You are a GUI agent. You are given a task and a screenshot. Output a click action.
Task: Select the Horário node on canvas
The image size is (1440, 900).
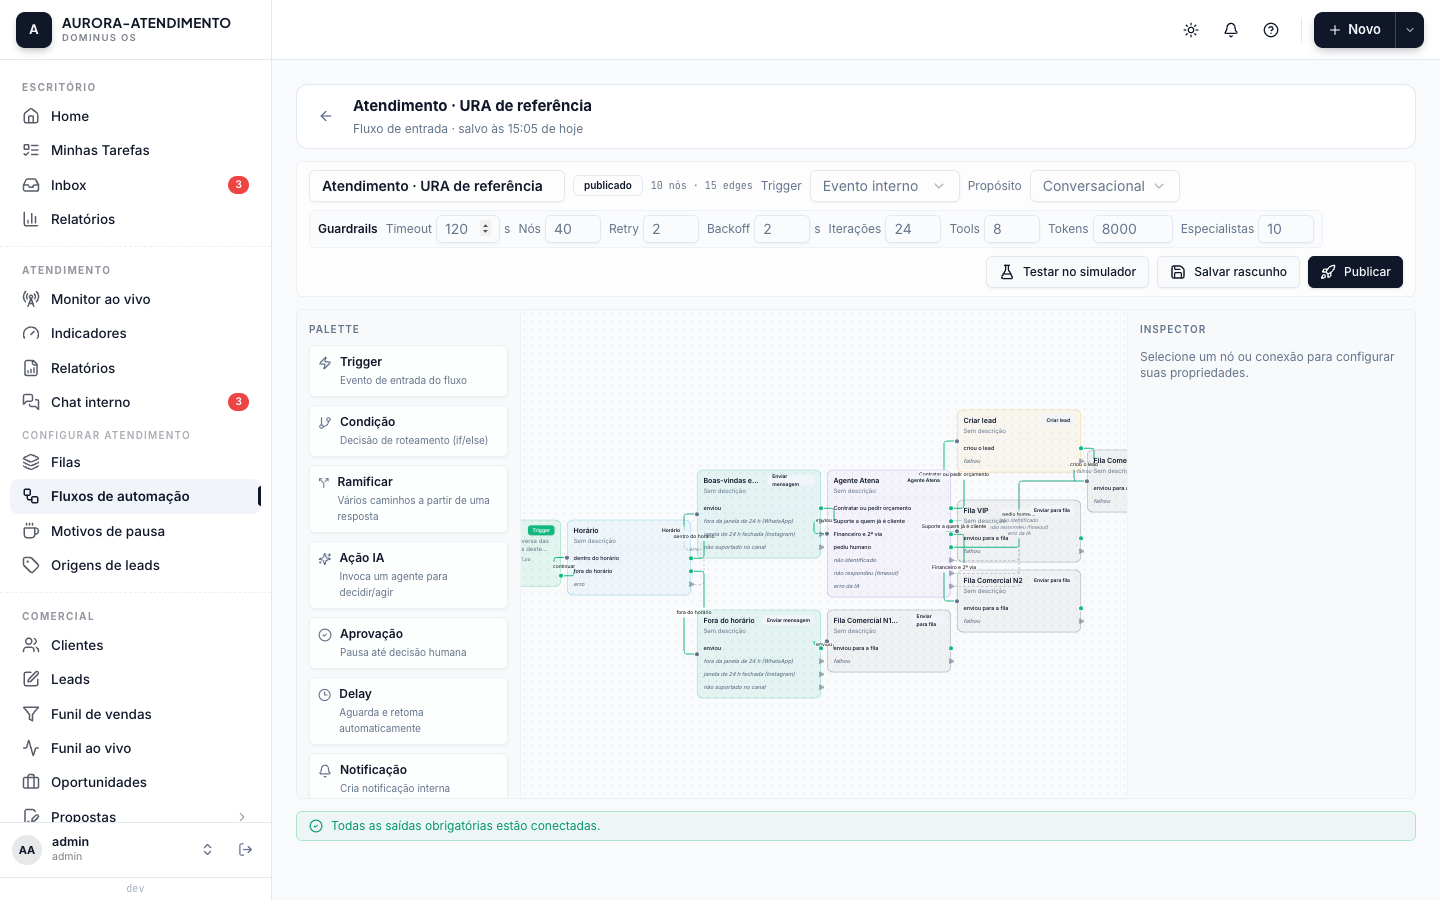point(629,557)
